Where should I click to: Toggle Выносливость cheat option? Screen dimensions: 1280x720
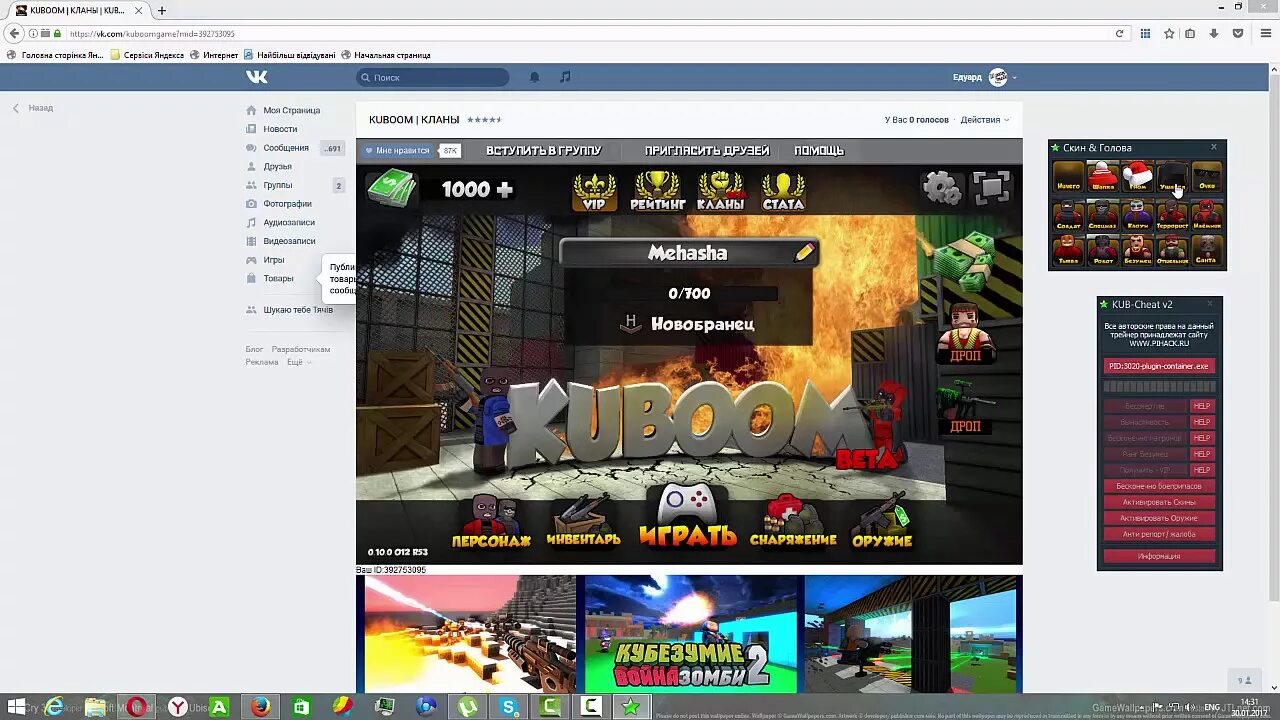1145,422
